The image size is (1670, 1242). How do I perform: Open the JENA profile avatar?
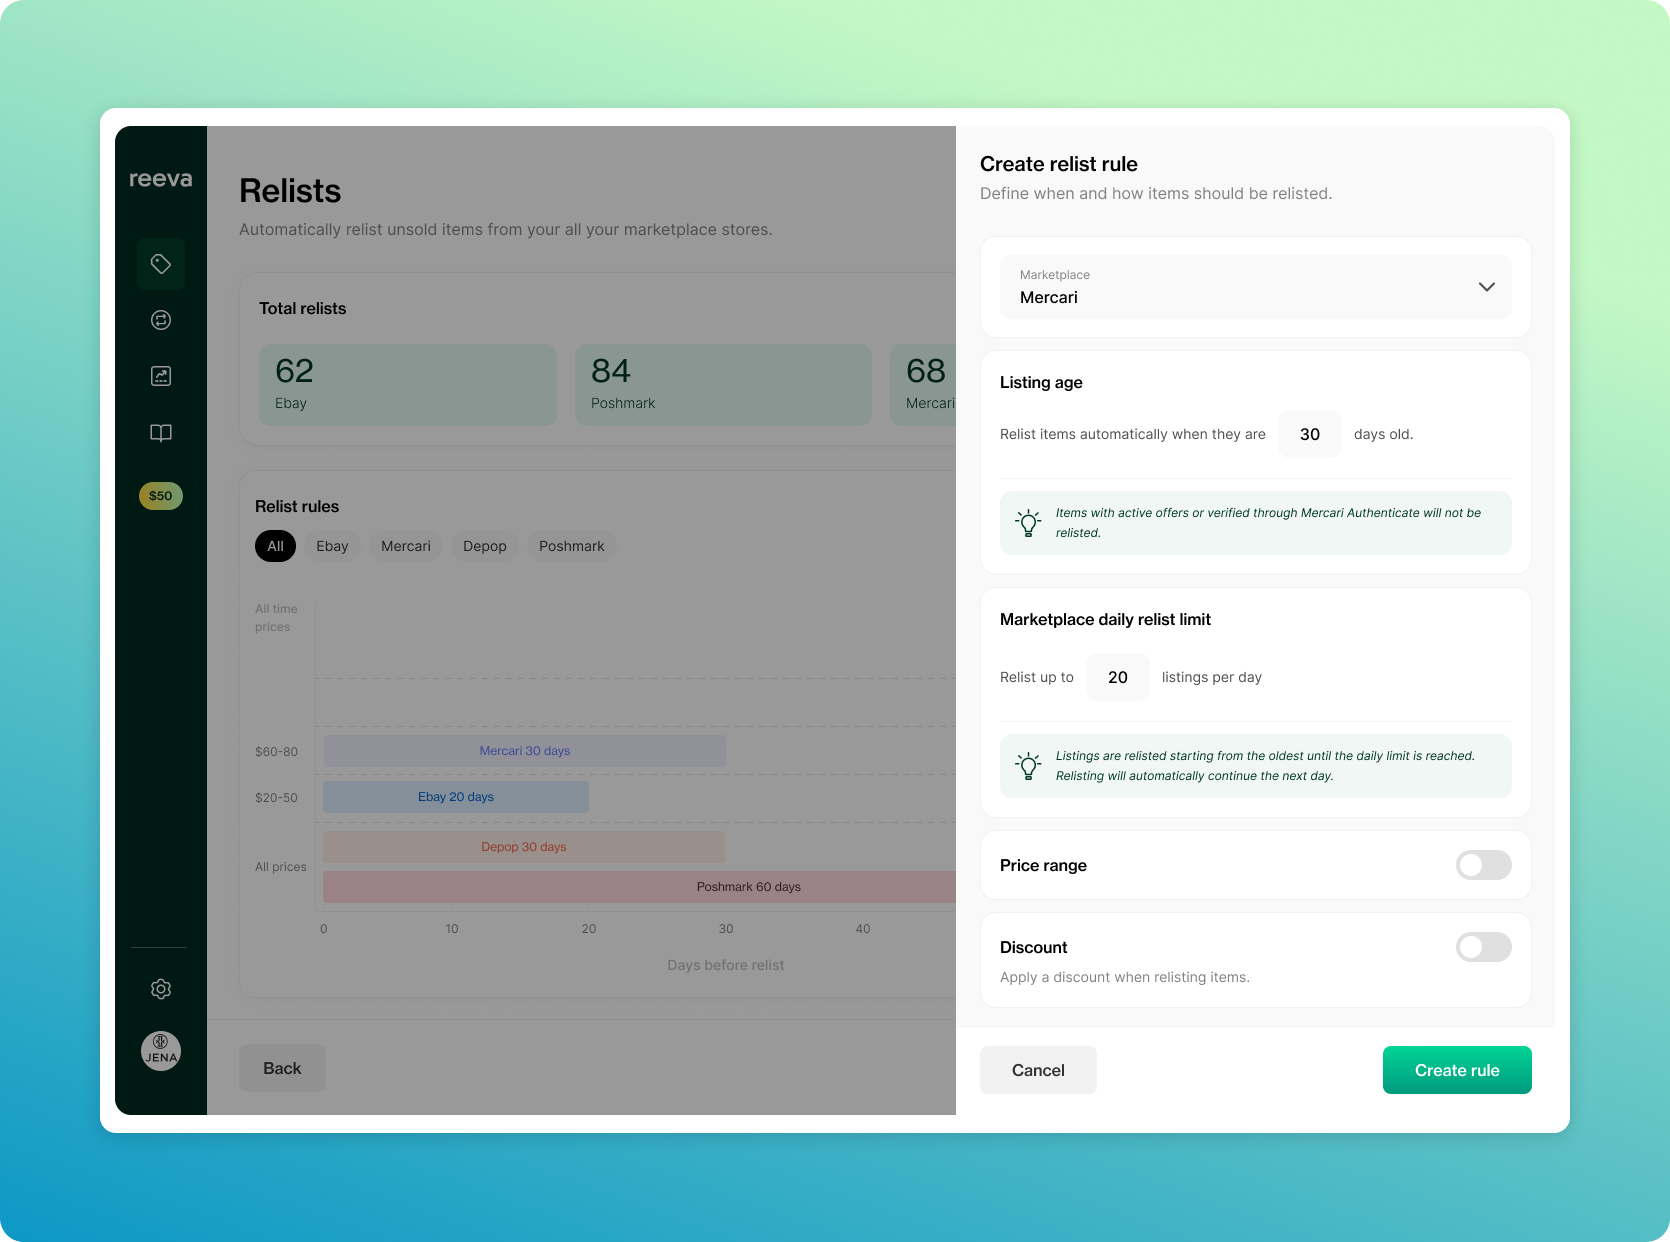click(x=161, y=1051)
